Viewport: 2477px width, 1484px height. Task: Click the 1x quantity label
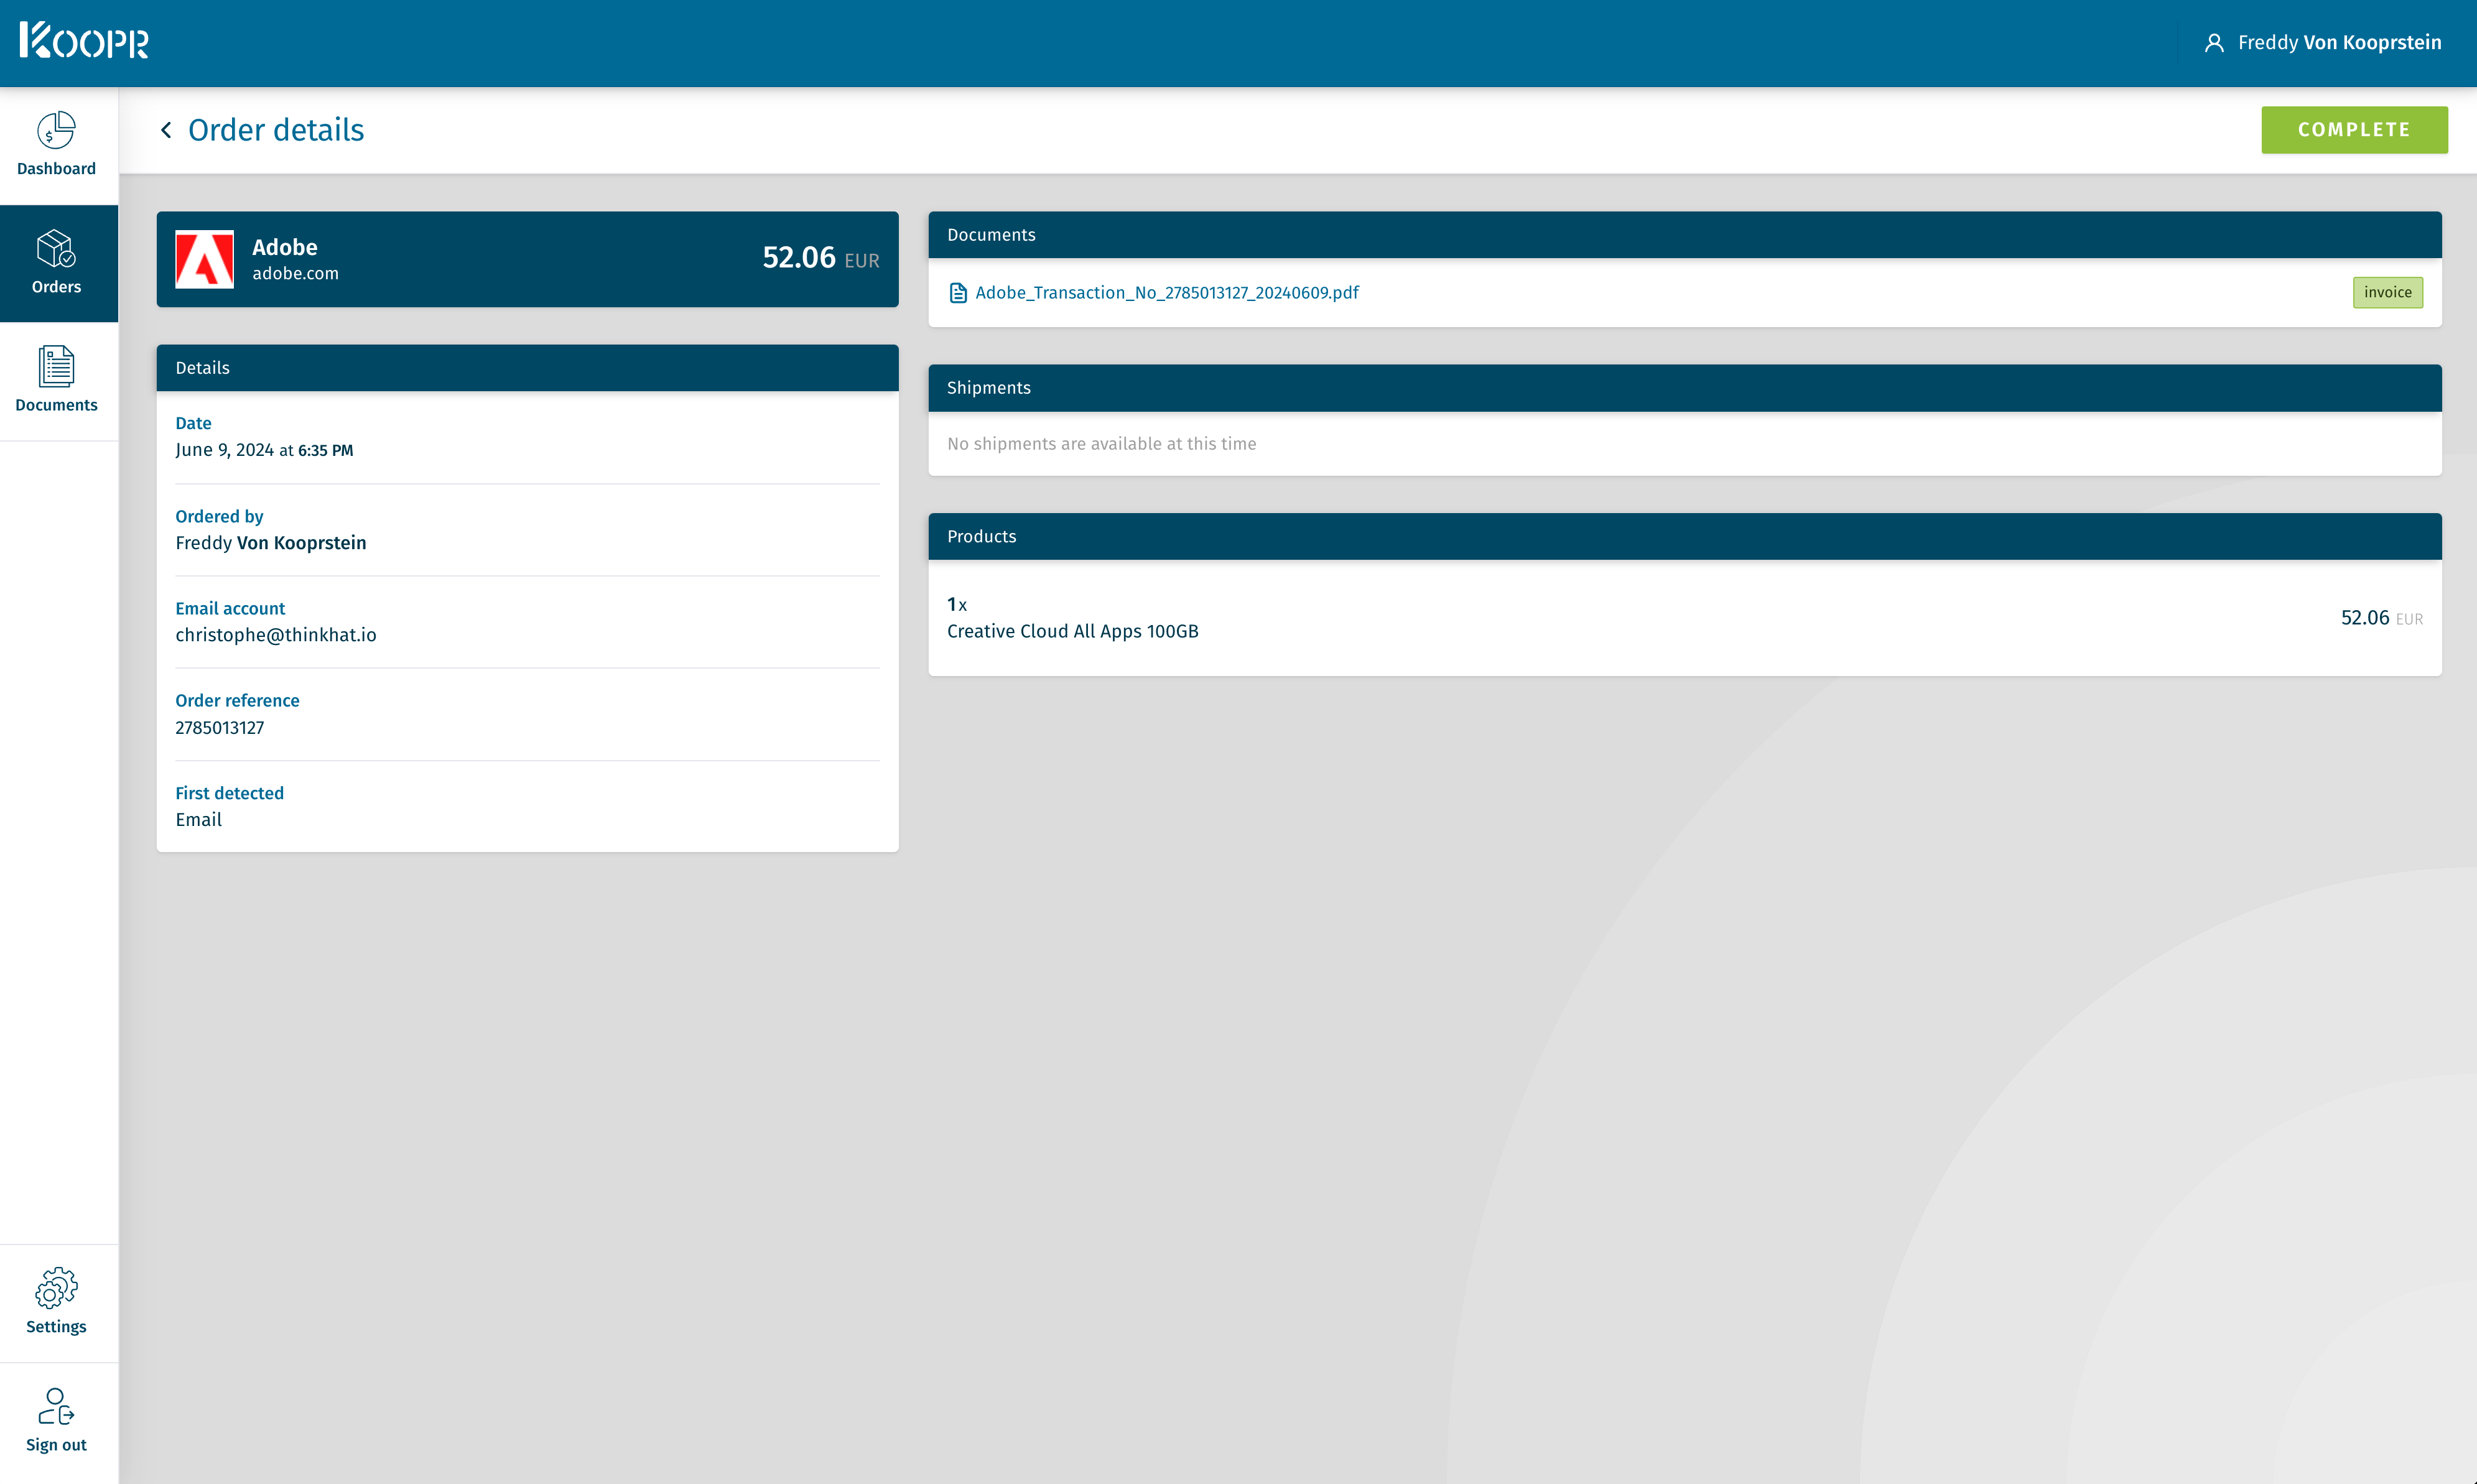(957, 605)
